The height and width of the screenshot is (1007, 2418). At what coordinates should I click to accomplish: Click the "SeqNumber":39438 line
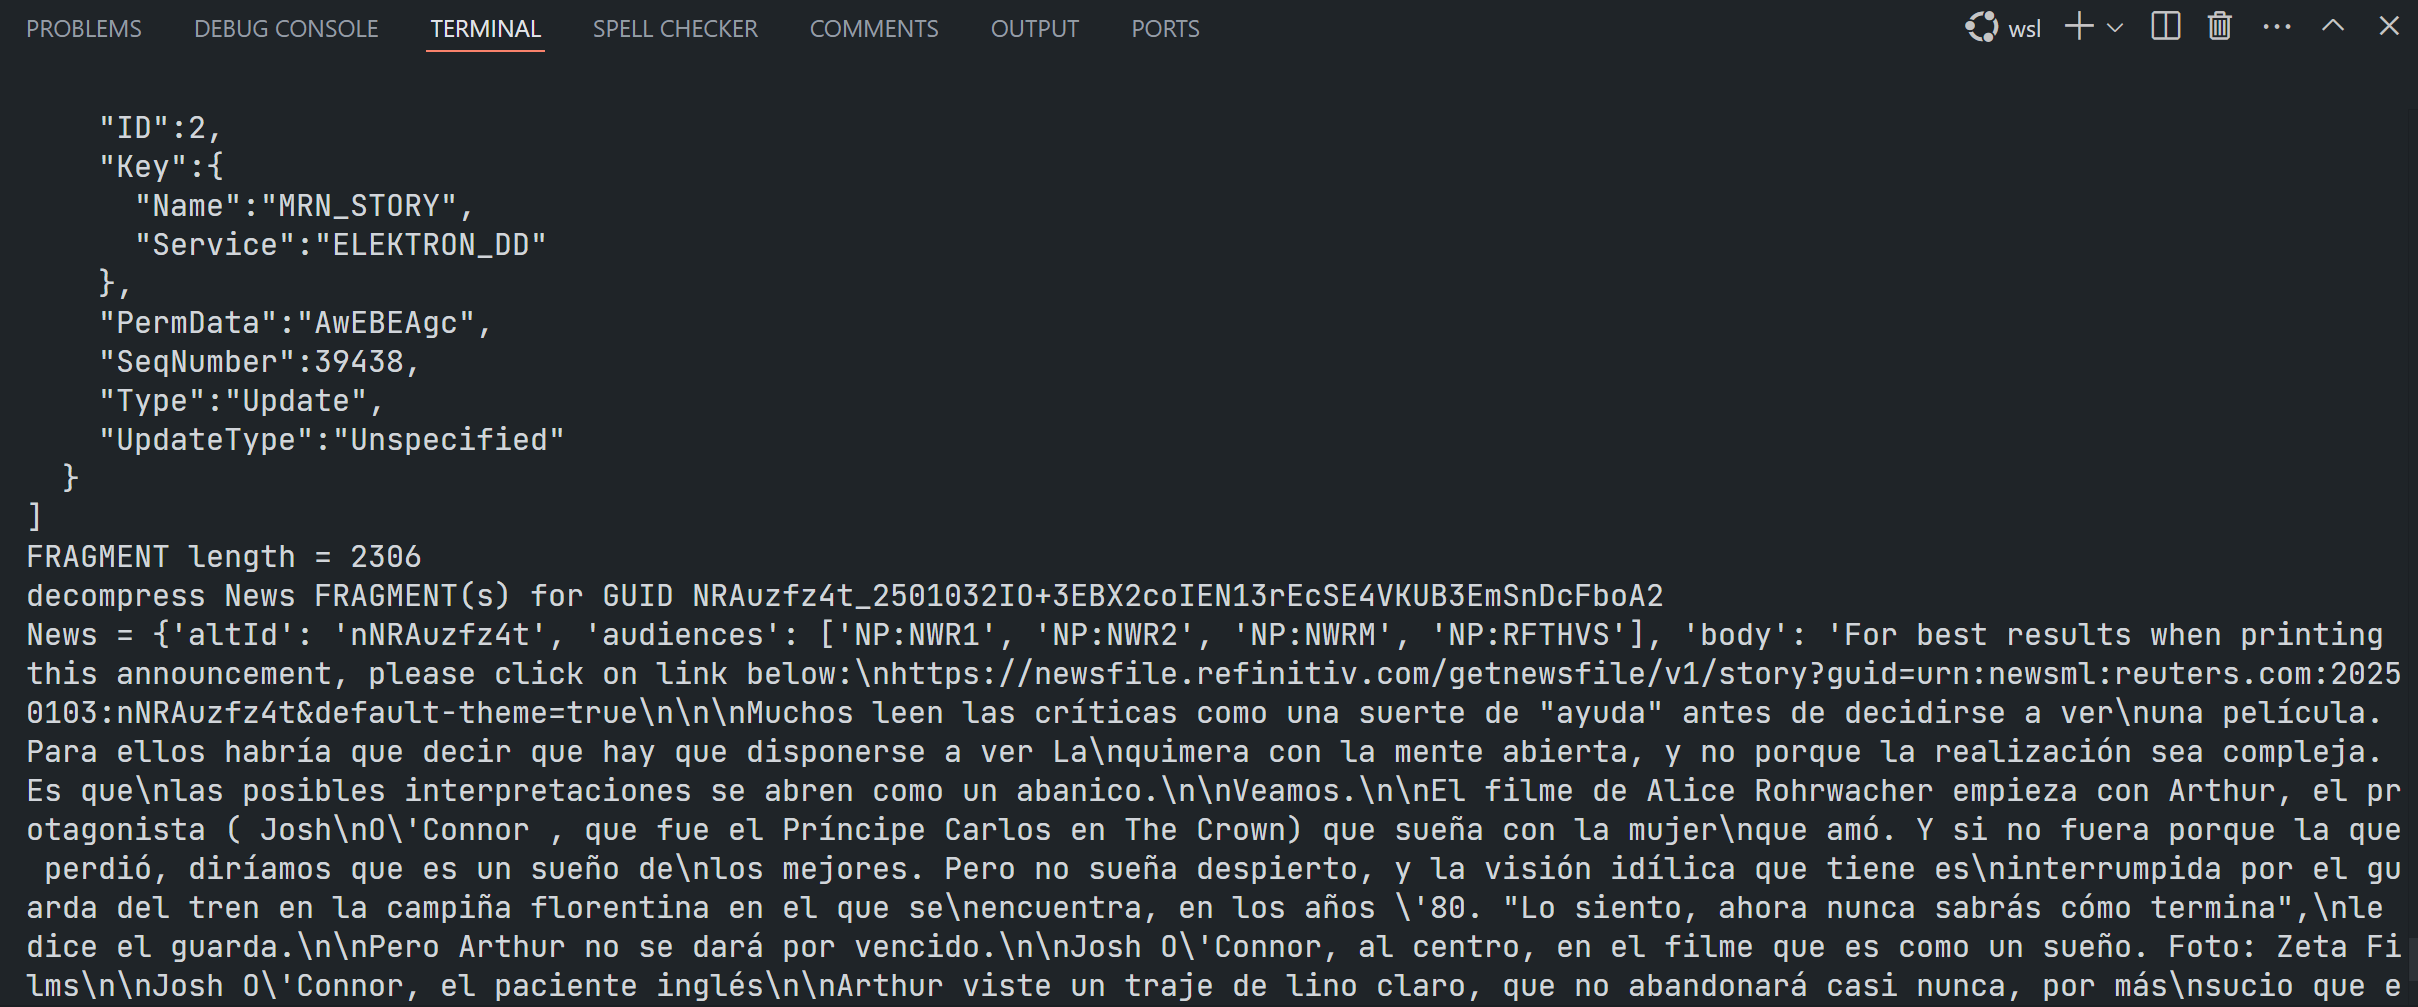click(259, 362)
